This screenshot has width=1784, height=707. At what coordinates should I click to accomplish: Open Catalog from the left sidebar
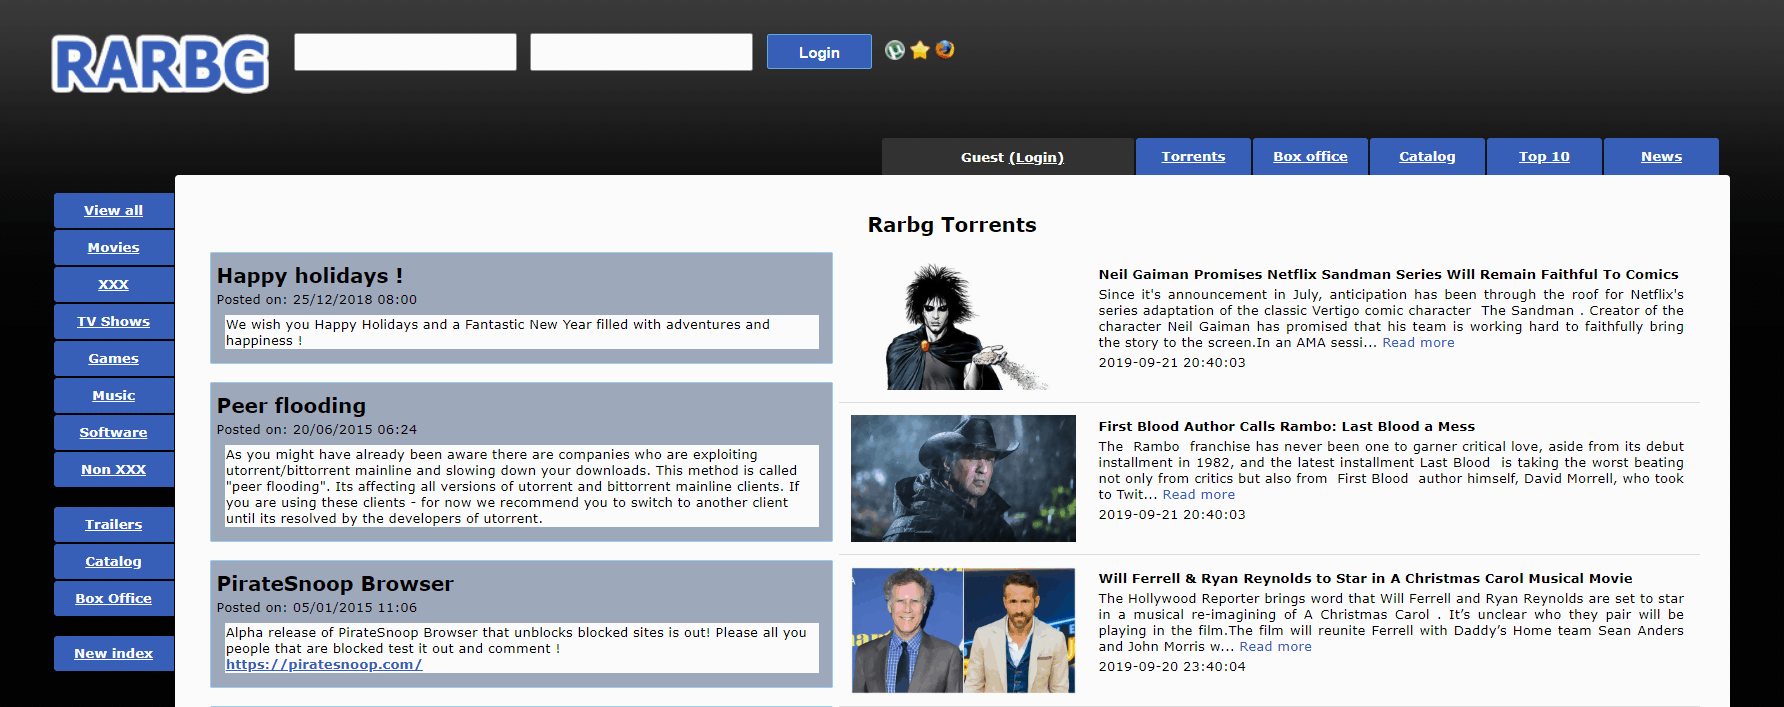(114, 561)
